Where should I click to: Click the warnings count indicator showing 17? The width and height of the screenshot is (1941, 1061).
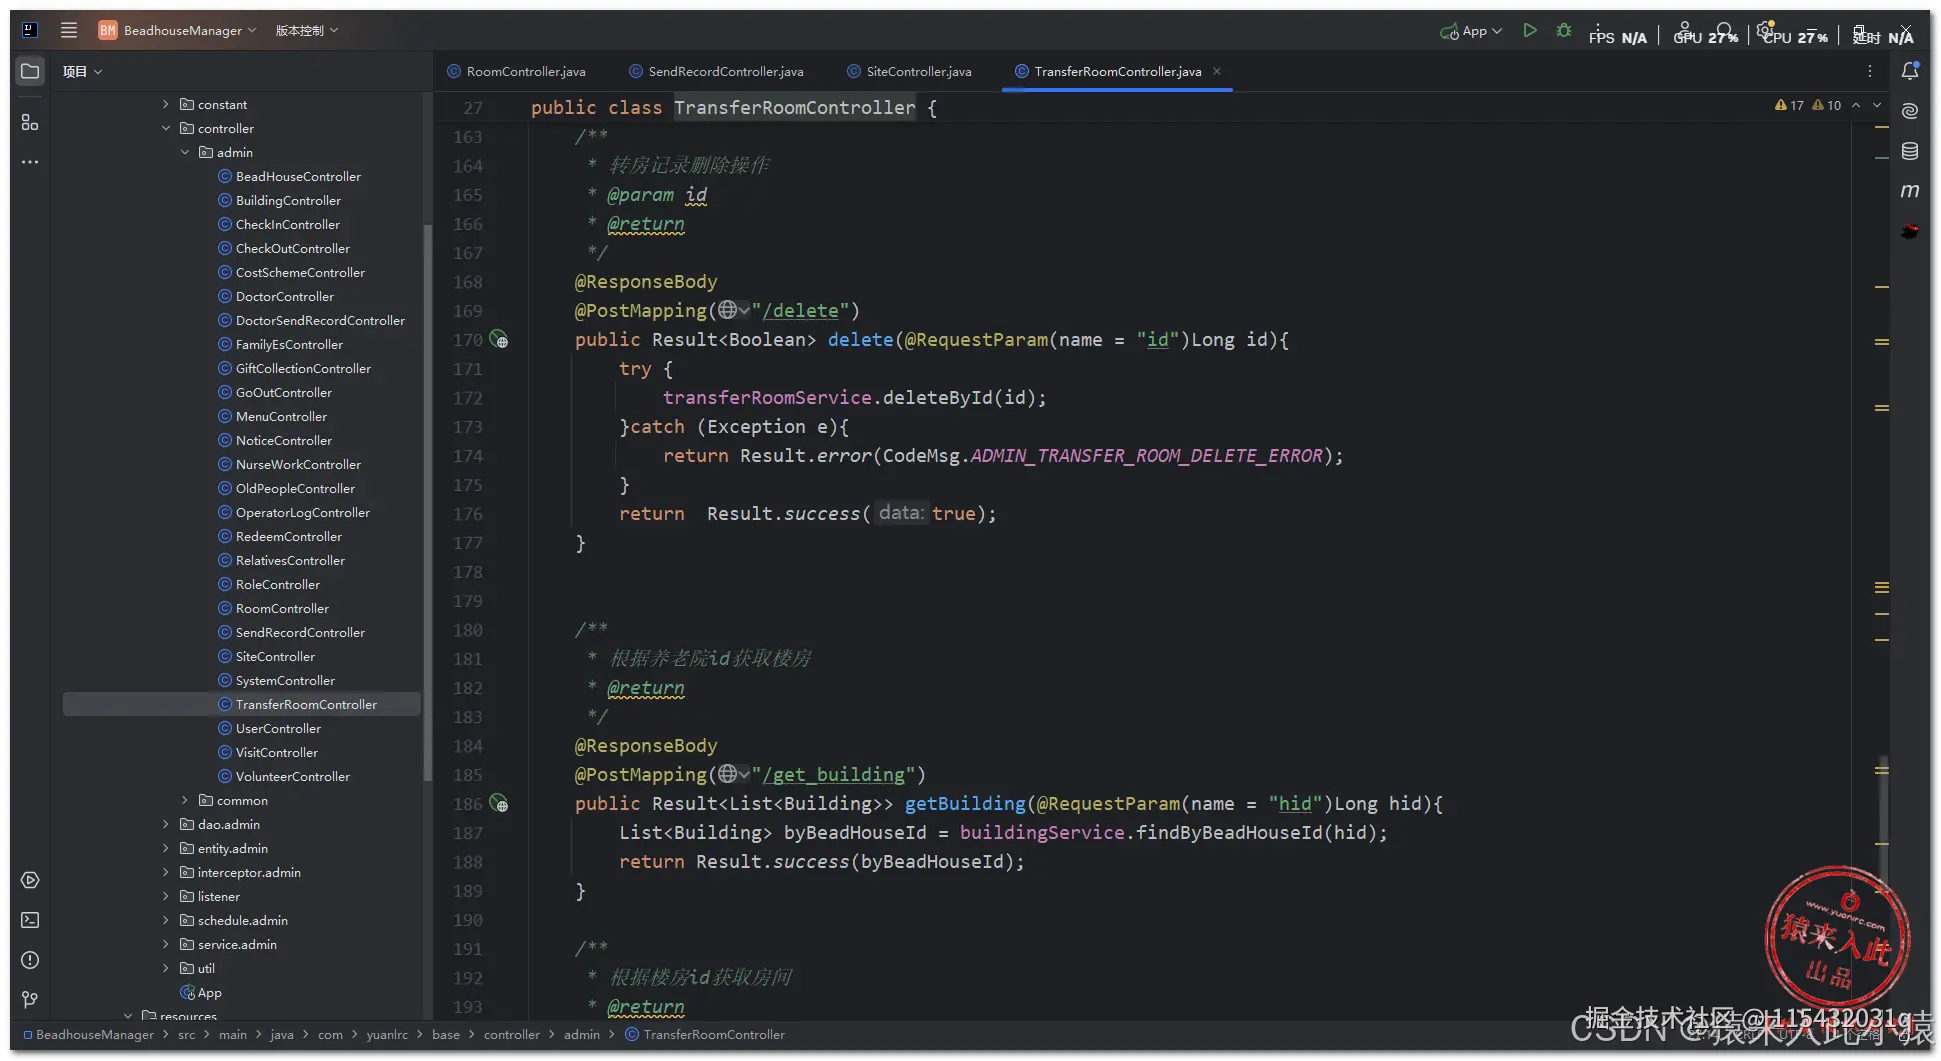click(x=1789, y=105)
